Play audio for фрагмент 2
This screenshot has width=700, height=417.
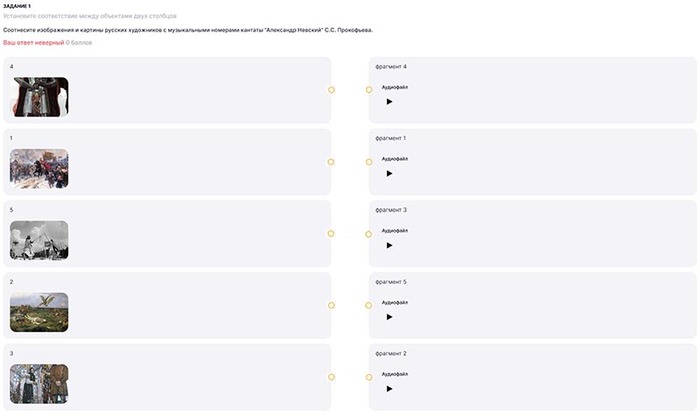pos(389,388)
